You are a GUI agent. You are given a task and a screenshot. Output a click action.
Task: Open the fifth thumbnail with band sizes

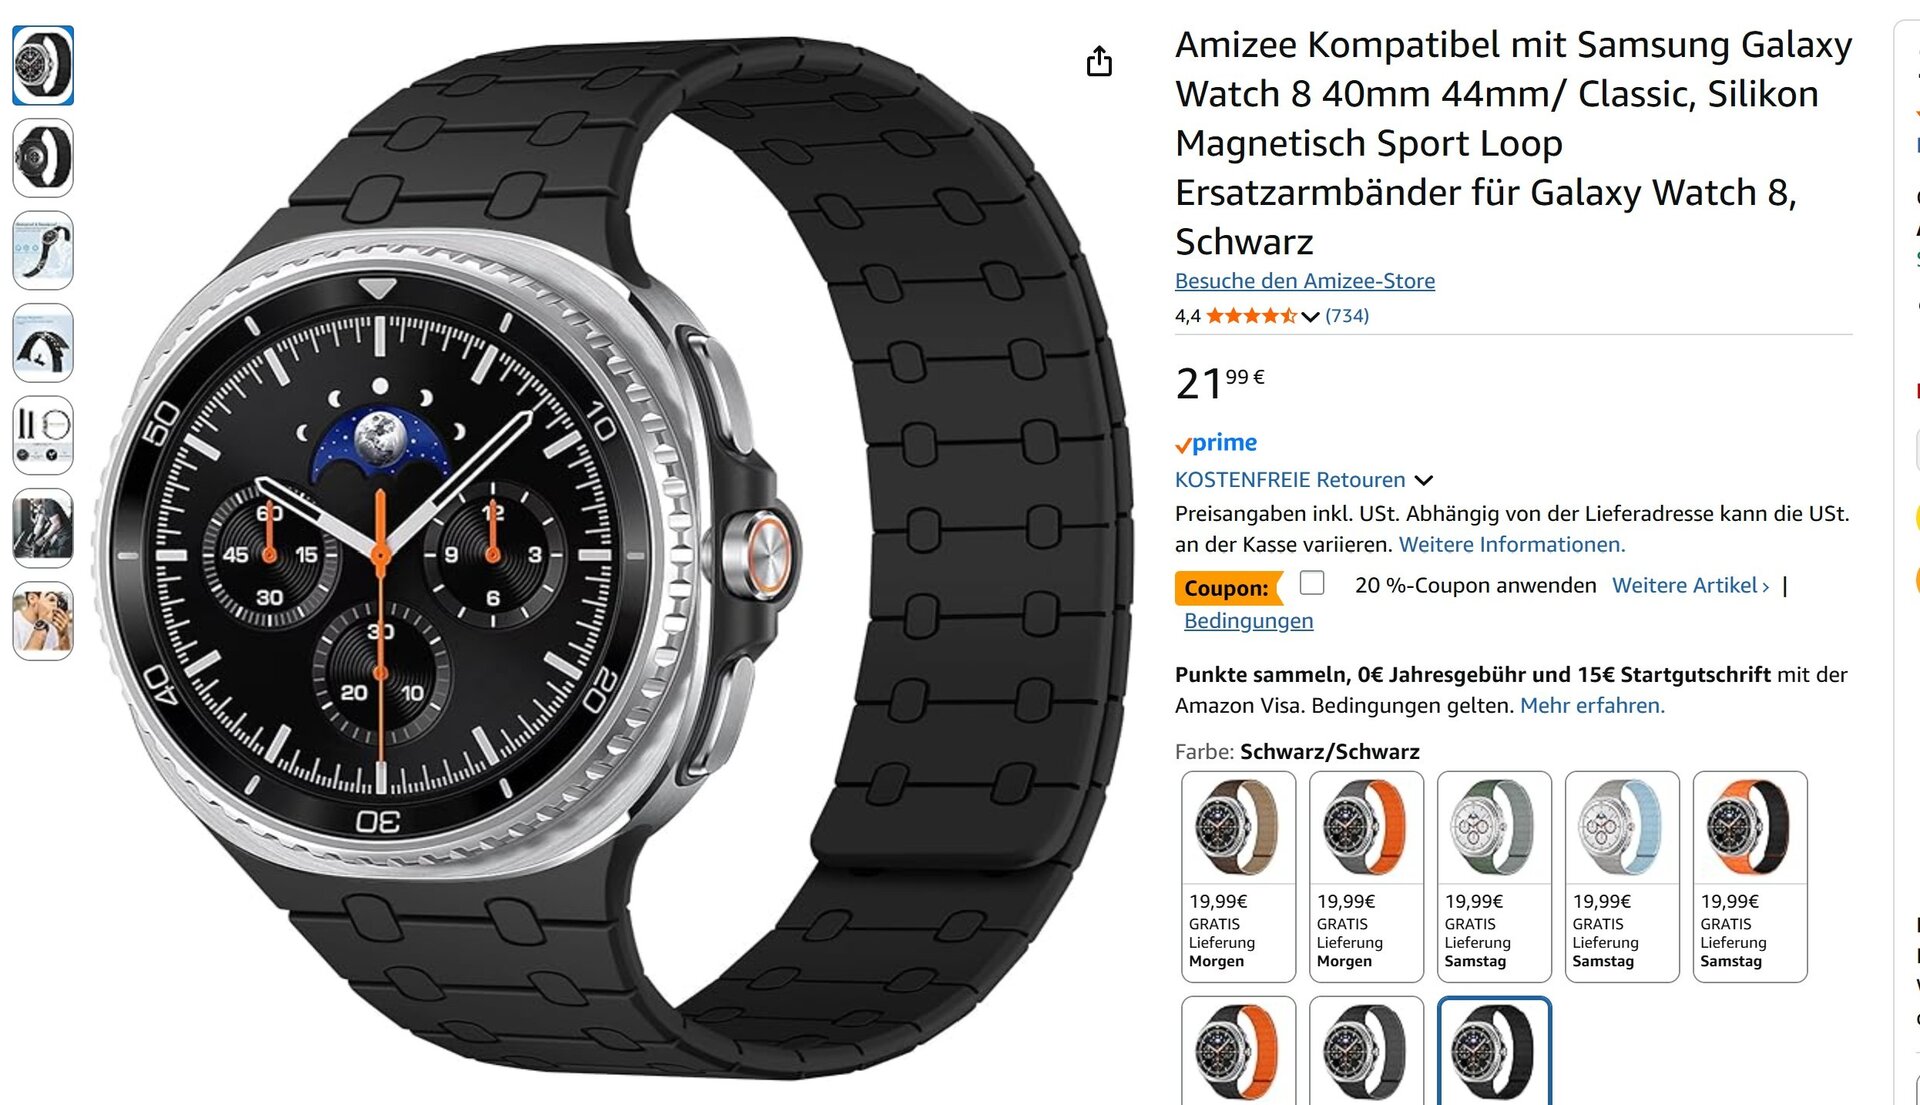click(43, 436)
